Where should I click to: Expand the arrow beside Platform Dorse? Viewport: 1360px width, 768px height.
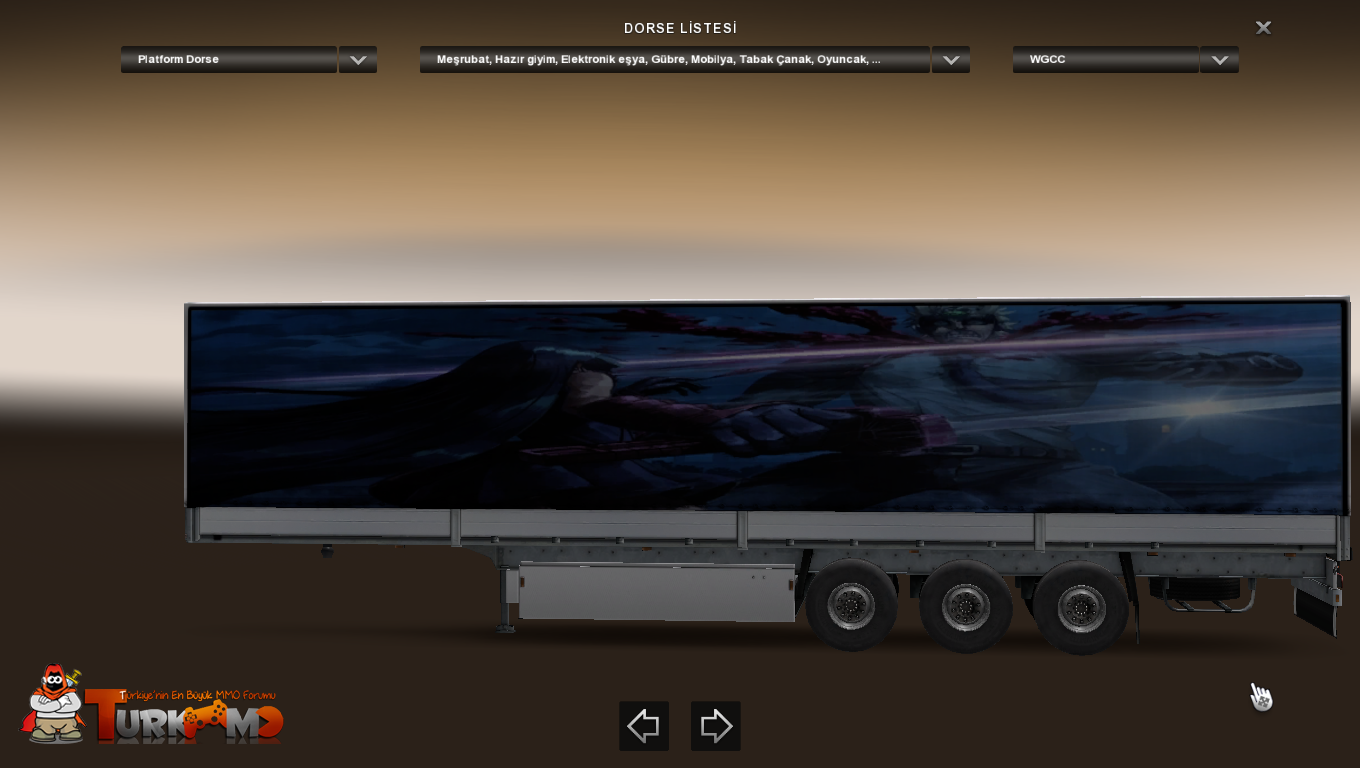(358, 59)
